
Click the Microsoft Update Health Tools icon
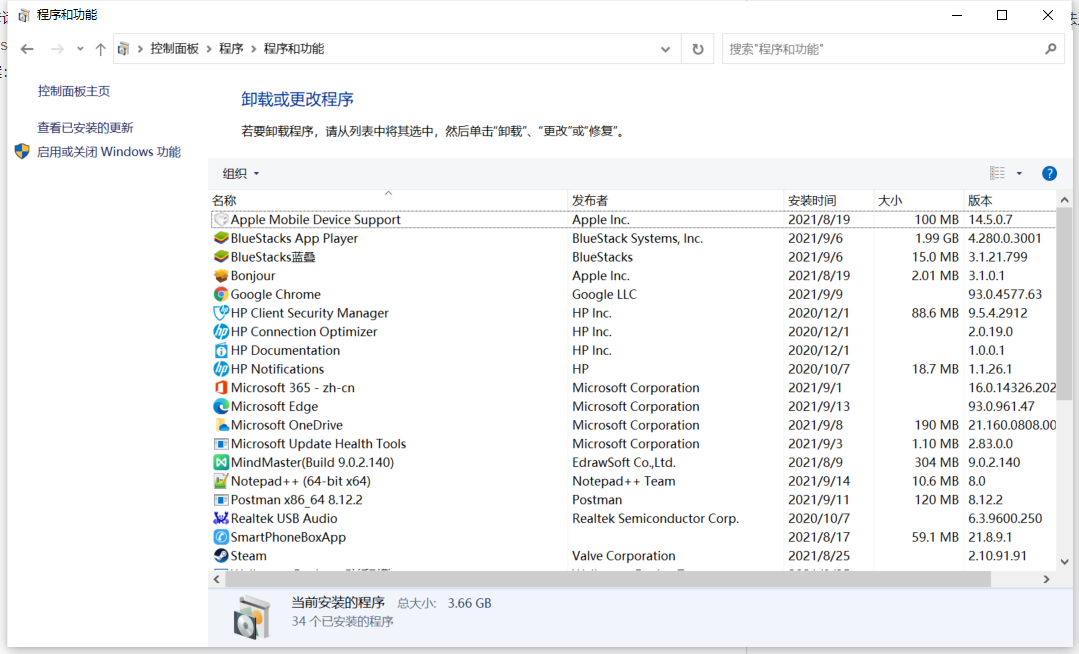(221, 443)
